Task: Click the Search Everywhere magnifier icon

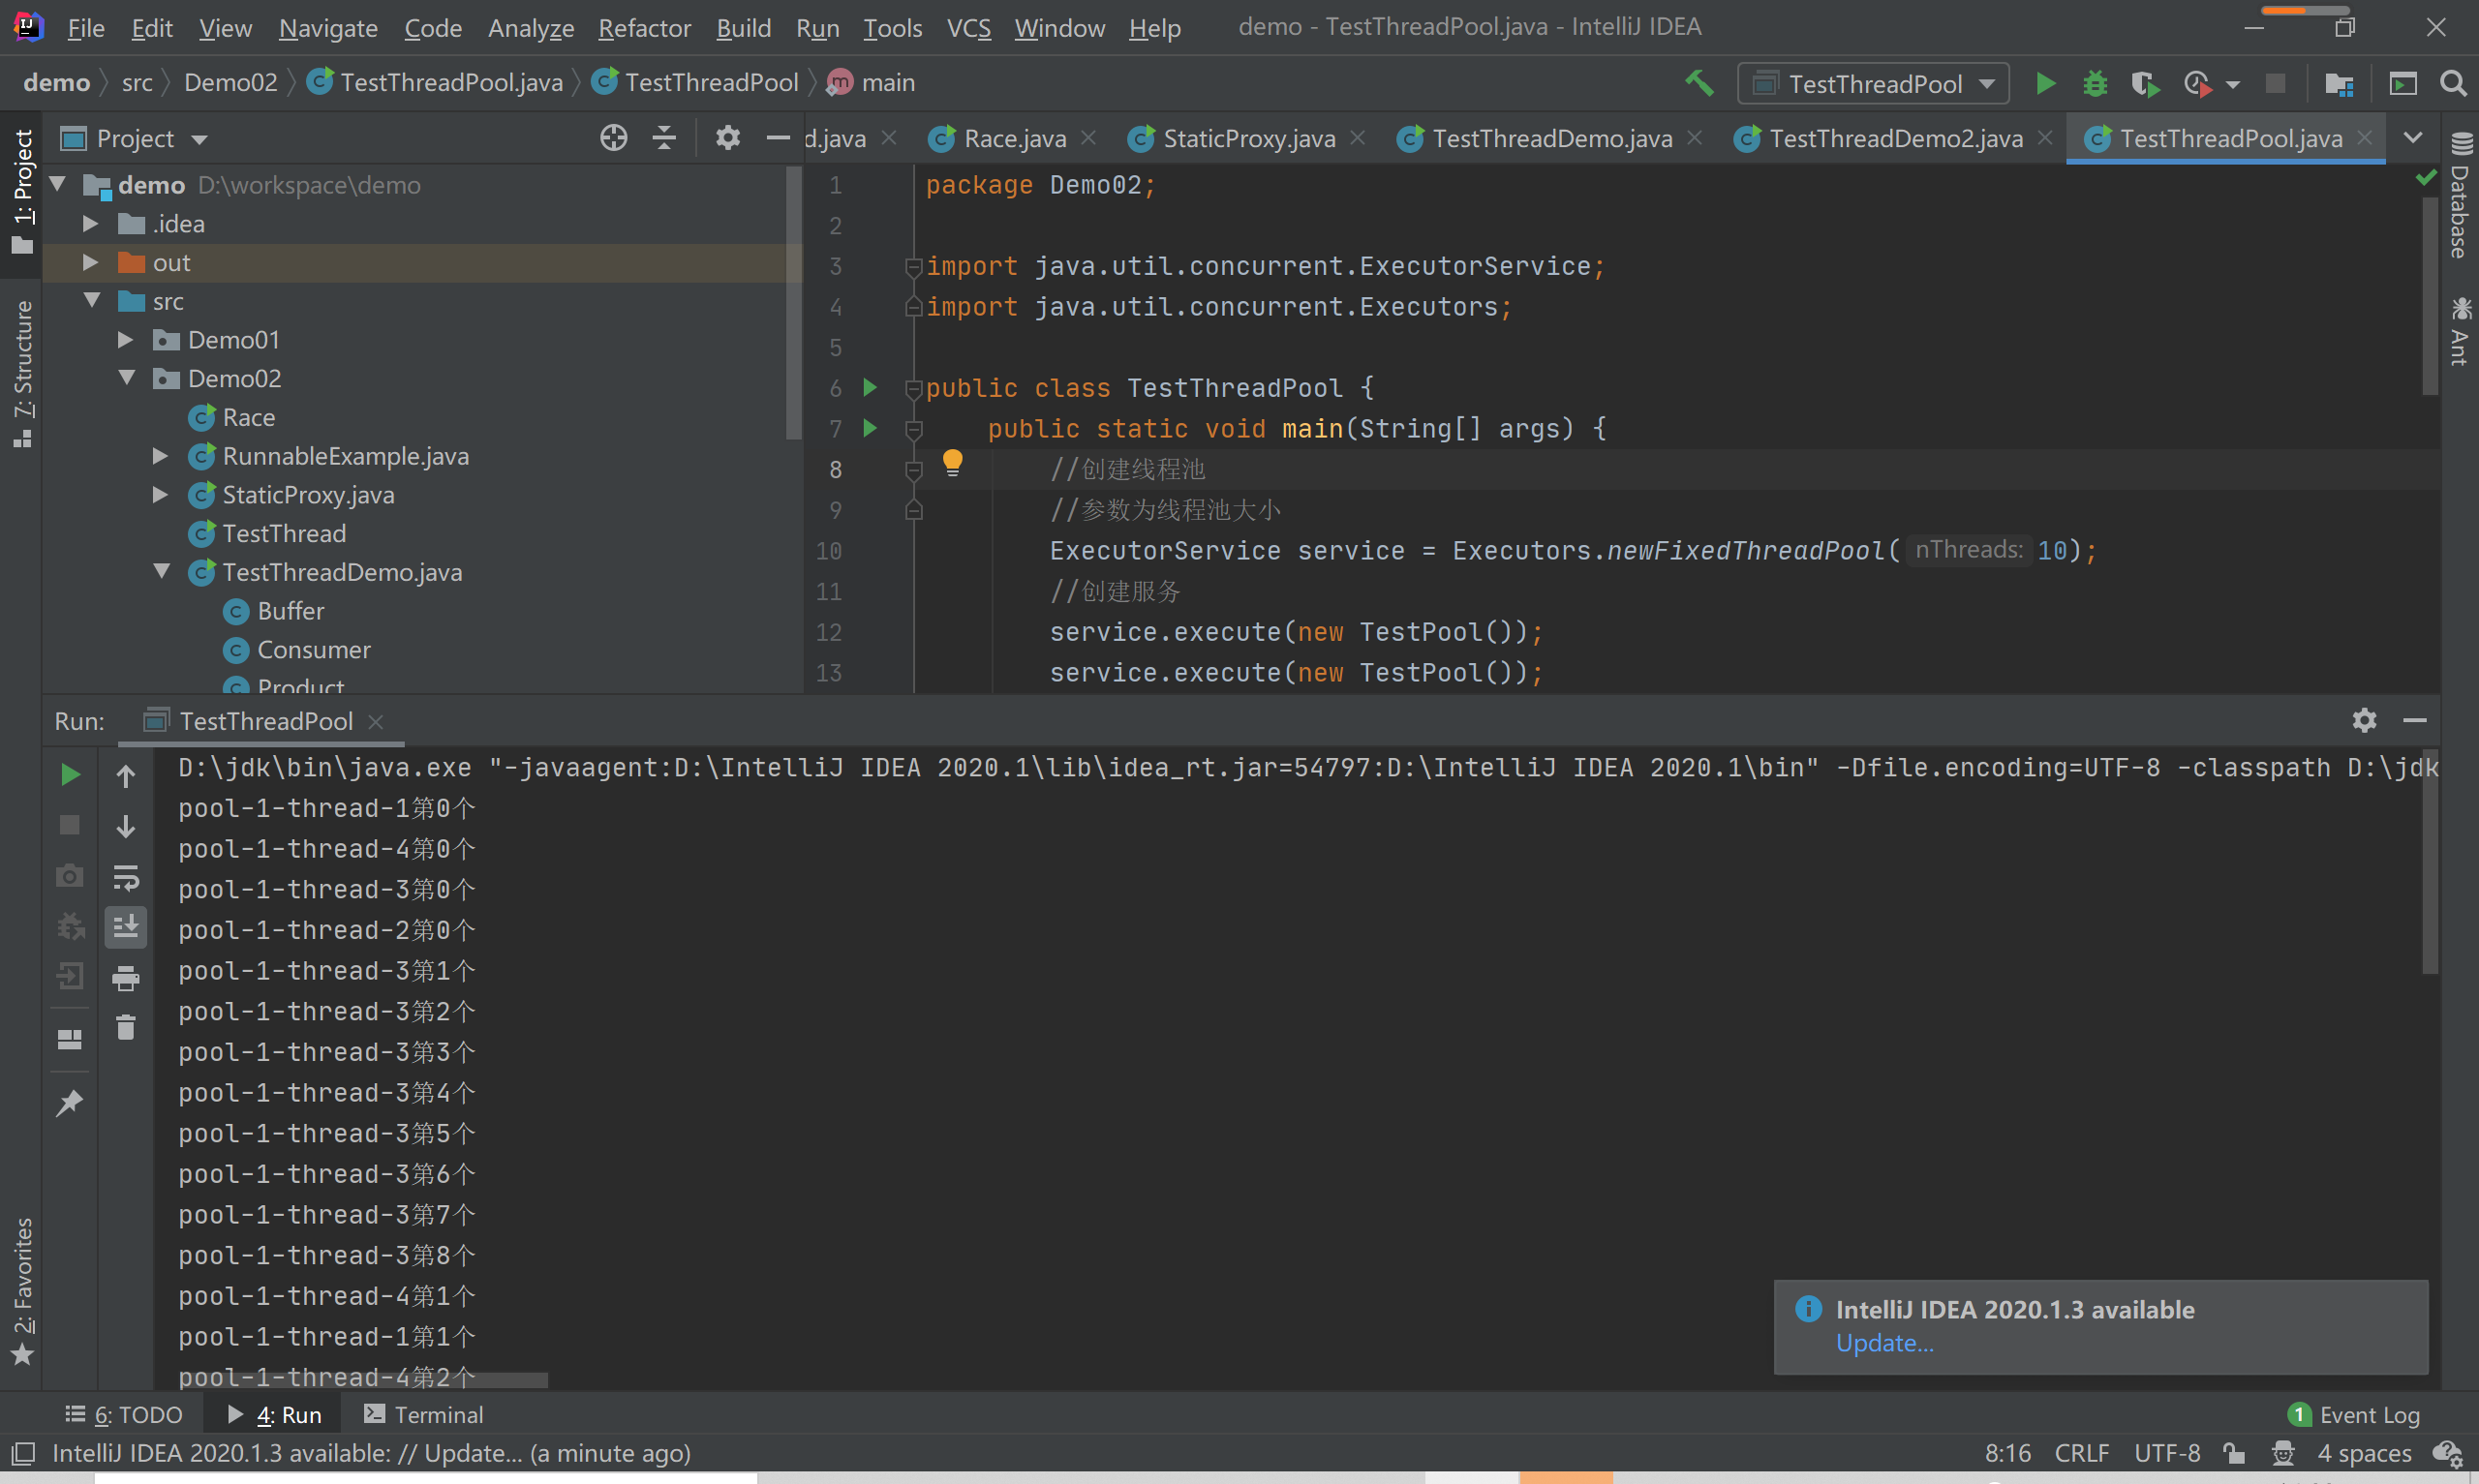Action: point(2453,84)
